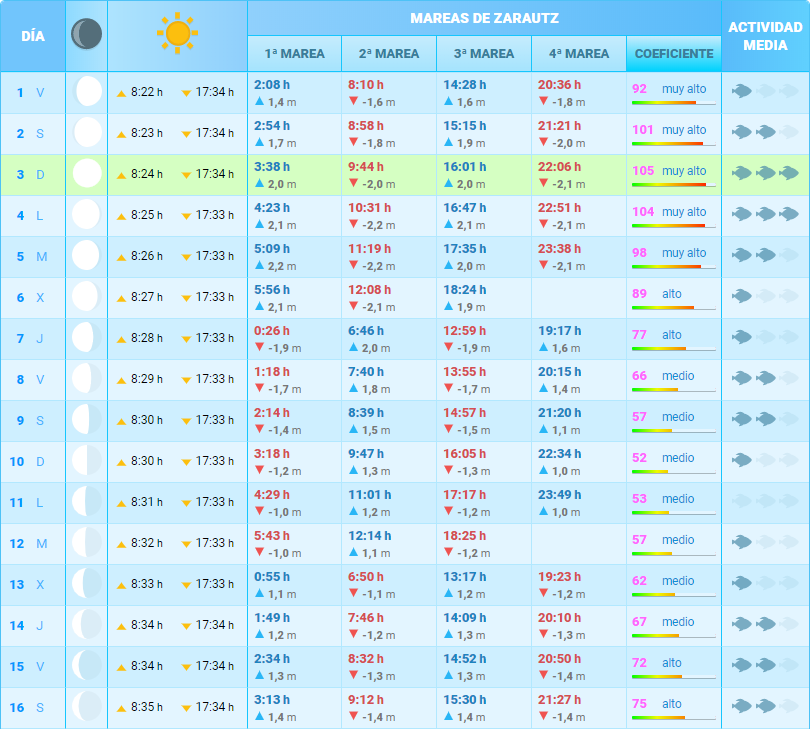Click tide time 19:17 h

click(560, 331)
